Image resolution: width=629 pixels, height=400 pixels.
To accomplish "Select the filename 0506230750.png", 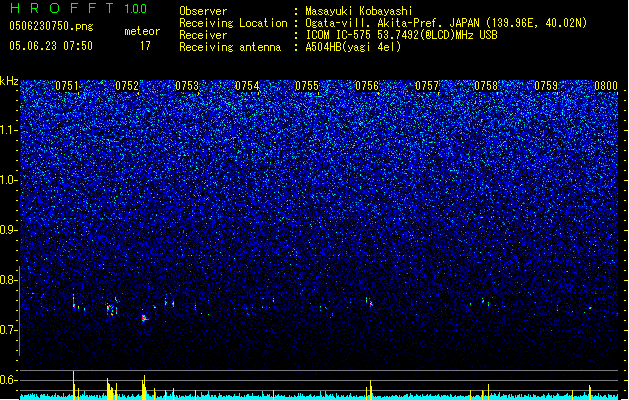I will [x=51, y=26].
